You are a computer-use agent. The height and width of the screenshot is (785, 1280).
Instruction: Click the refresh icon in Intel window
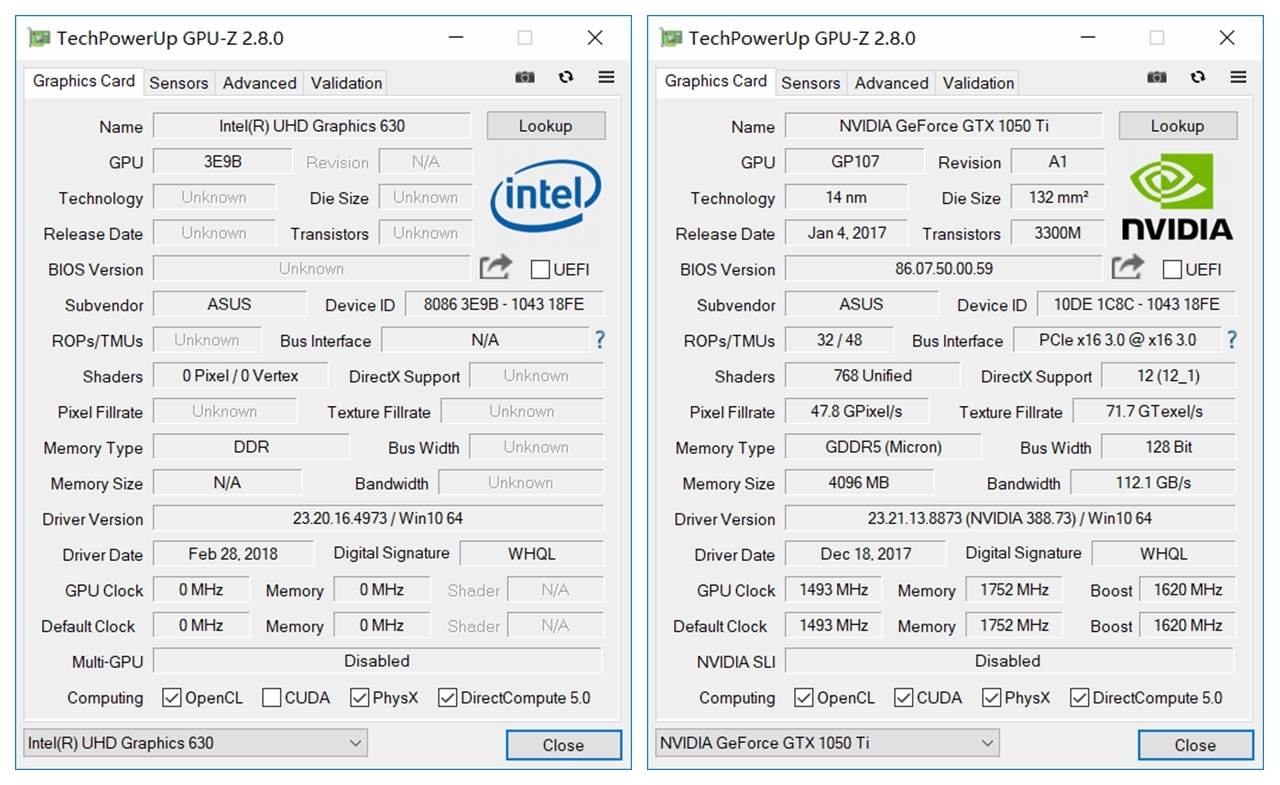click(x=566, y=78)
